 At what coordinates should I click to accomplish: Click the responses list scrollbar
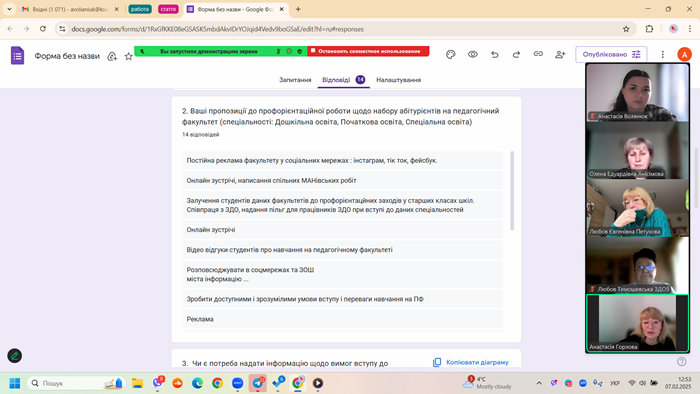pos(512,191)
